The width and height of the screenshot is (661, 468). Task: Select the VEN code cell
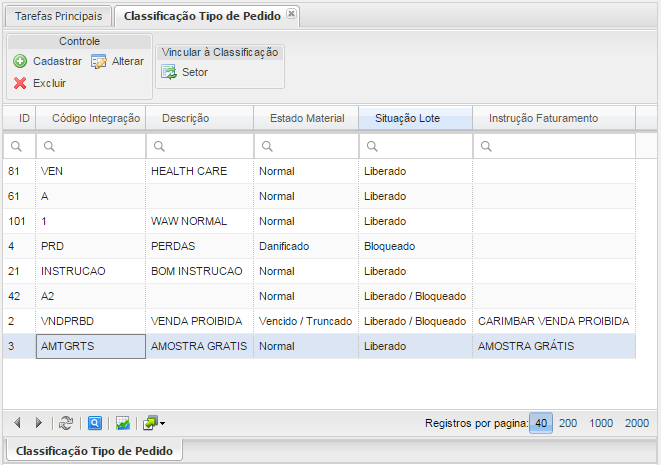91,171
